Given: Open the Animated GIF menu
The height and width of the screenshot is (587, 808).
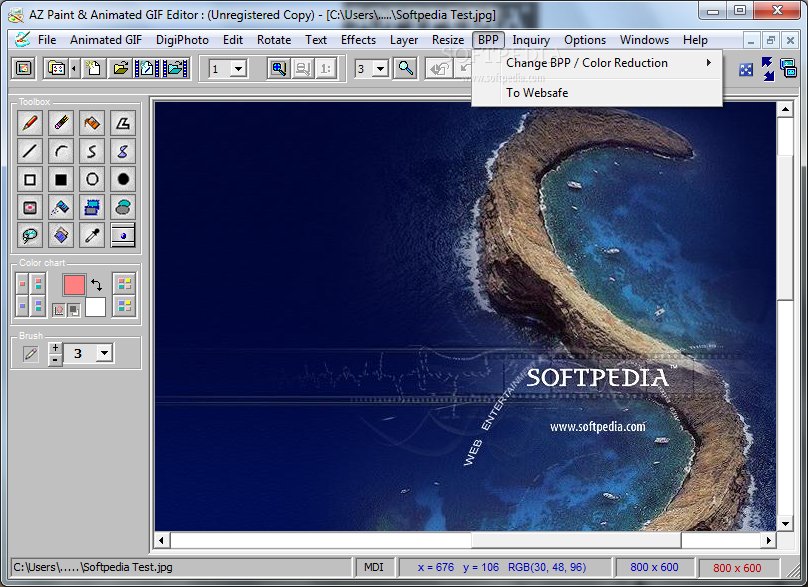Looking at the screenshot, I should pos(106,40).
